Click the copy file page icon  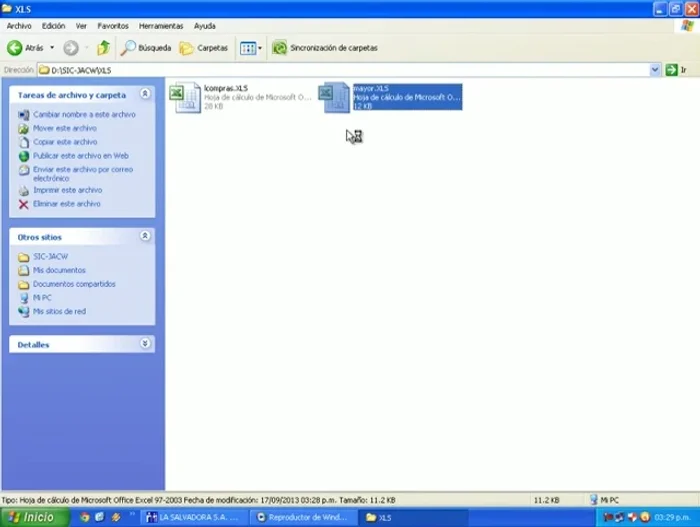(x=24, y=142)
